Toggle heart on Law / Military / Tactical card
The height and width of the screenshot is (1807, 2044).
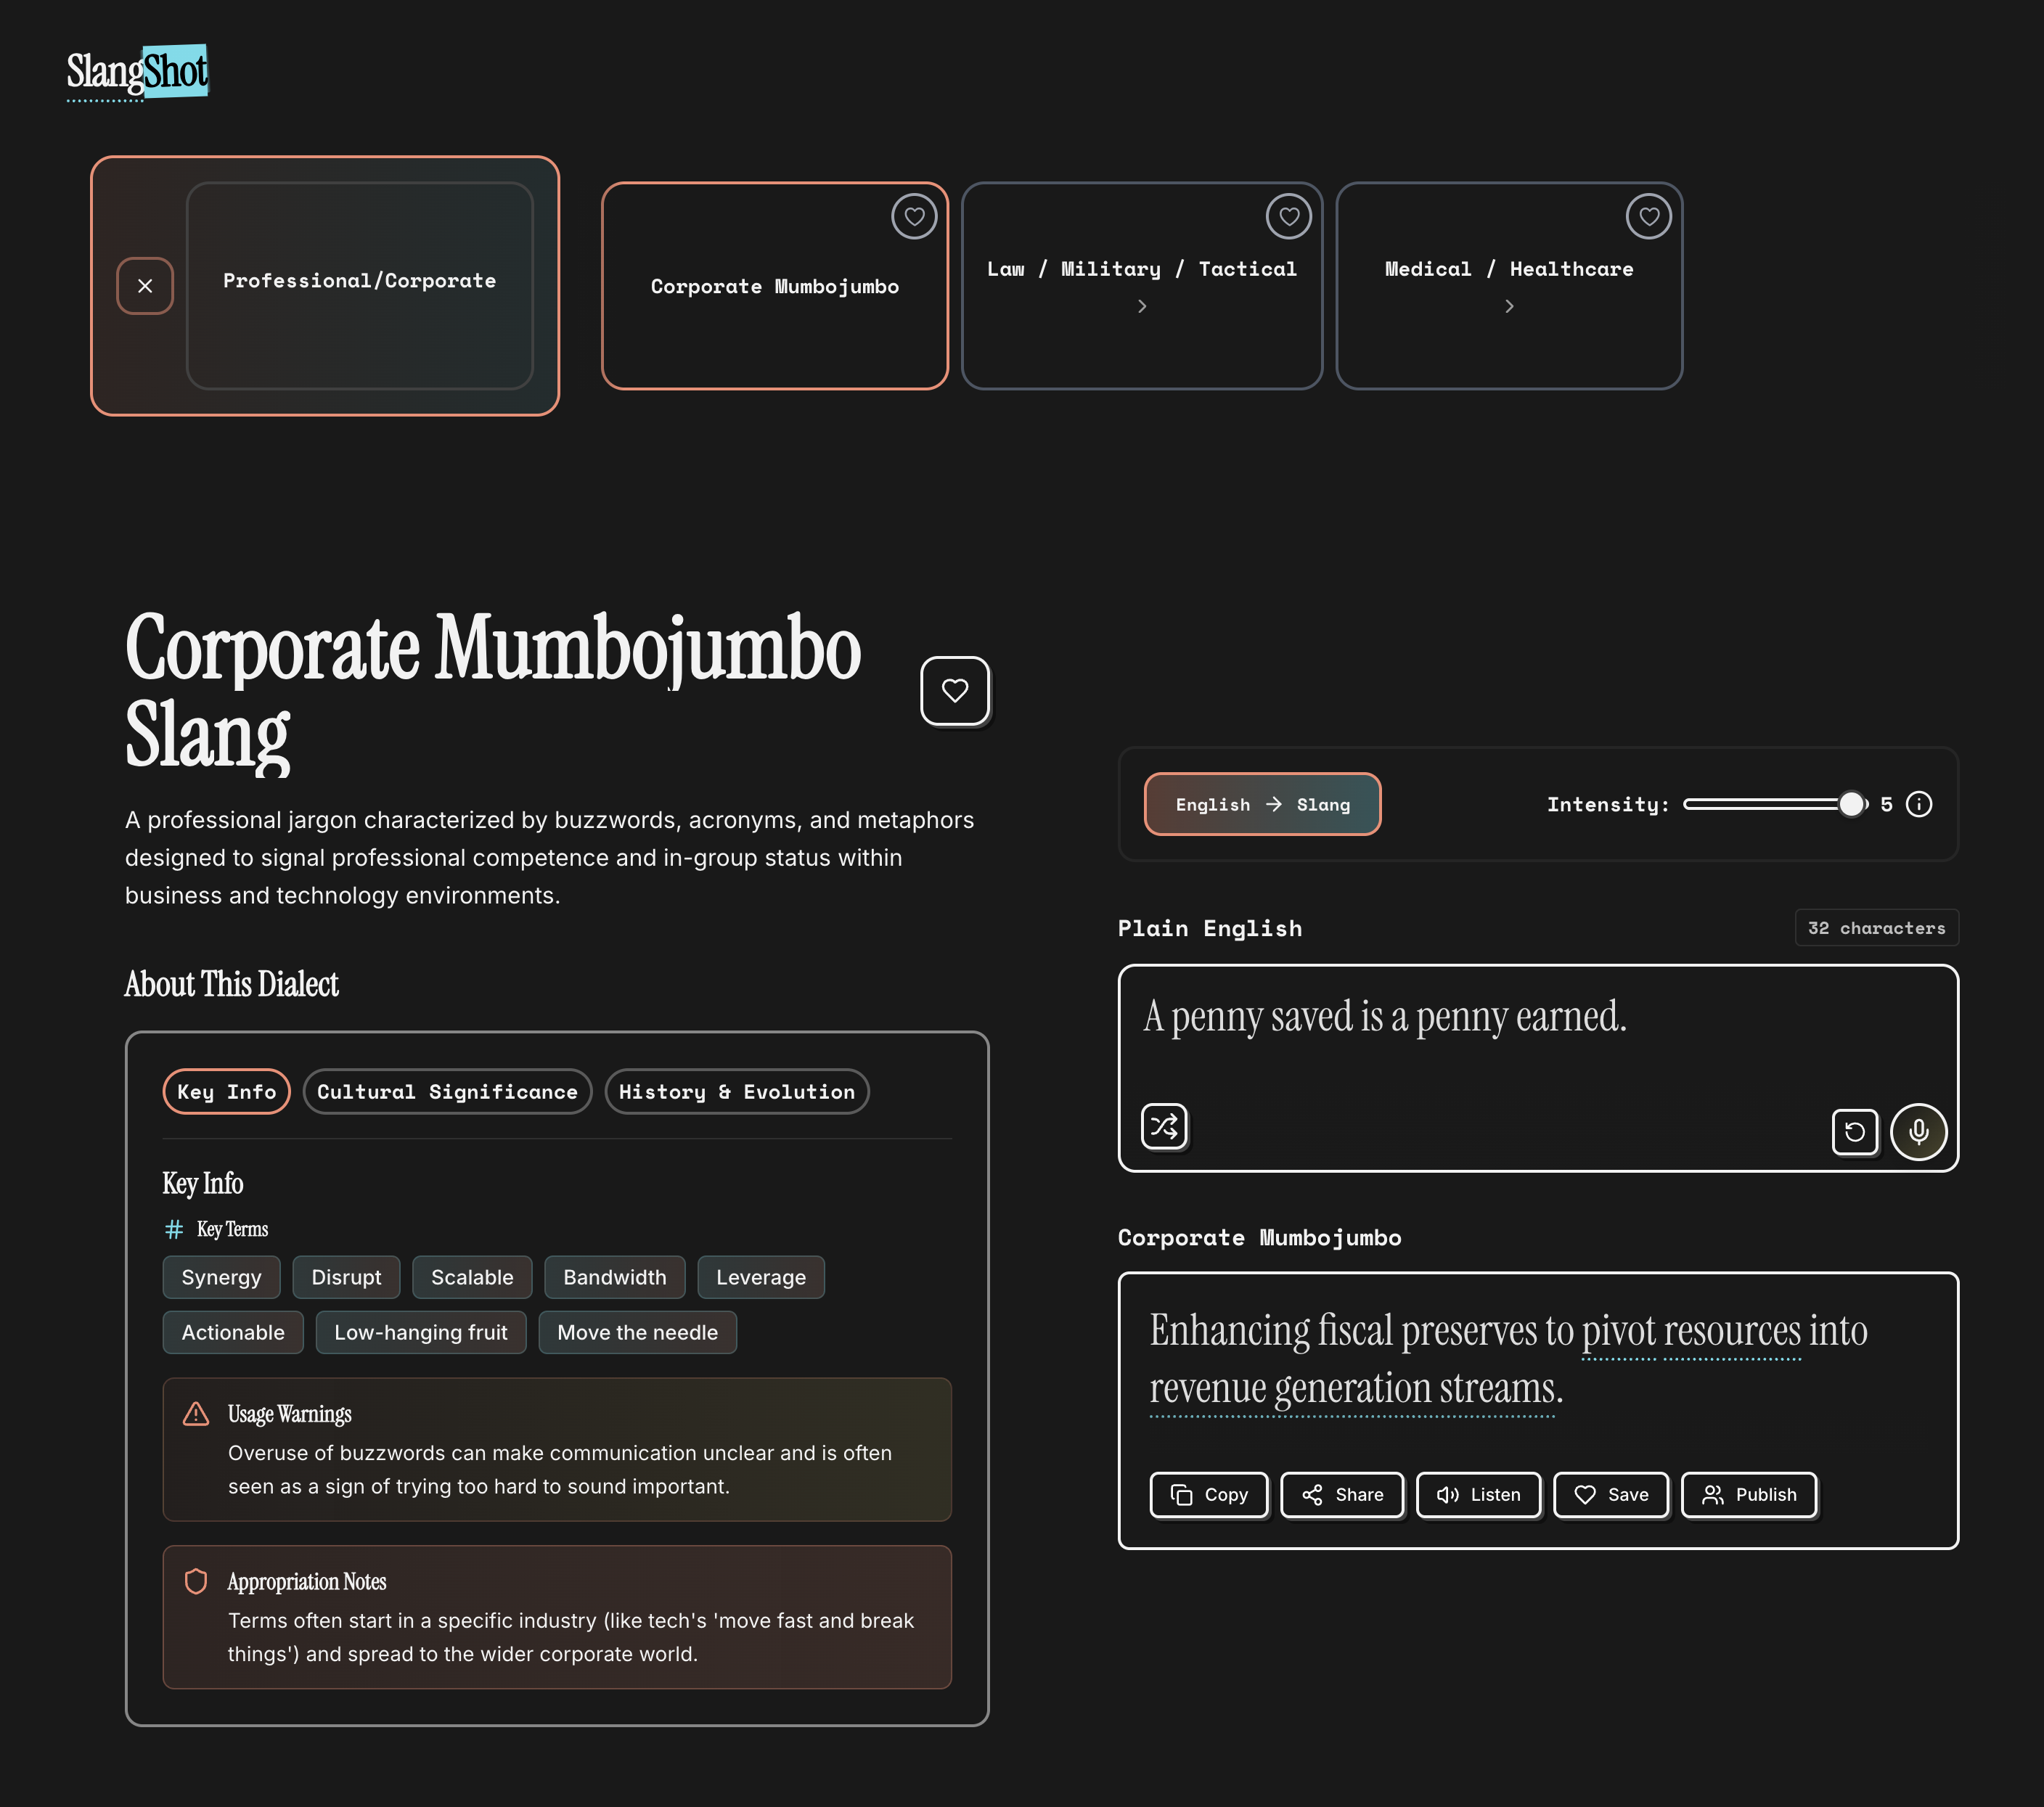pos(1288,216)
